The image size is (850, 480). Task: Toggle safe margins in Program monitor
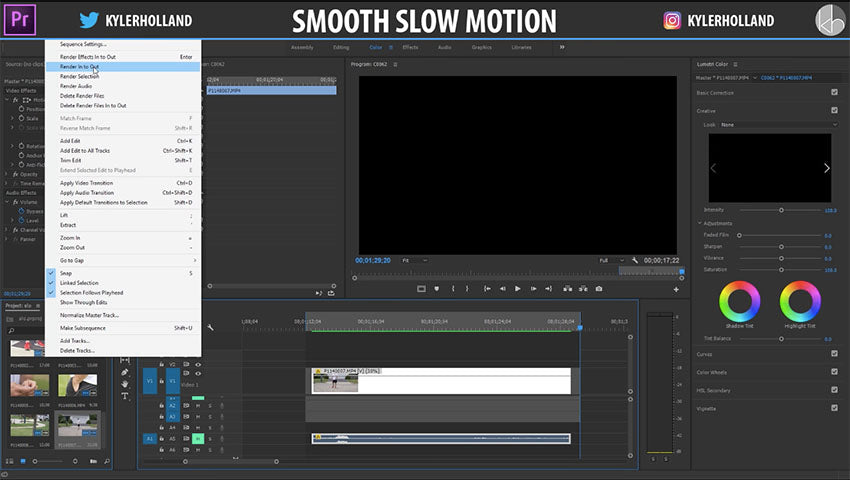click(421, 289)
